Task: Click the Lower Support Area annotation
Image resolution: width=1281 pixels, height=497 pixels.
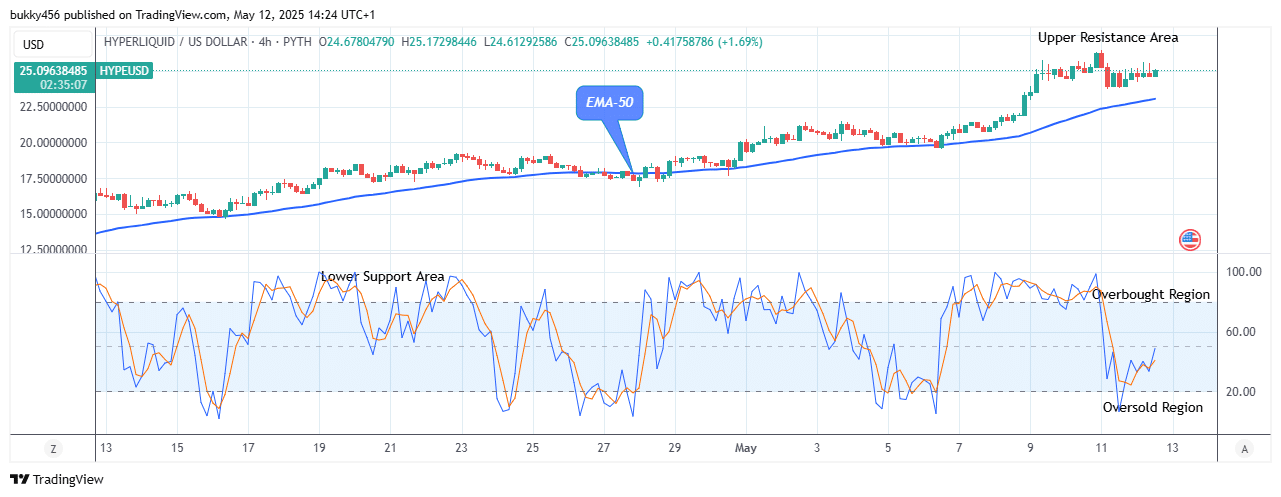Action: [383, 276]
